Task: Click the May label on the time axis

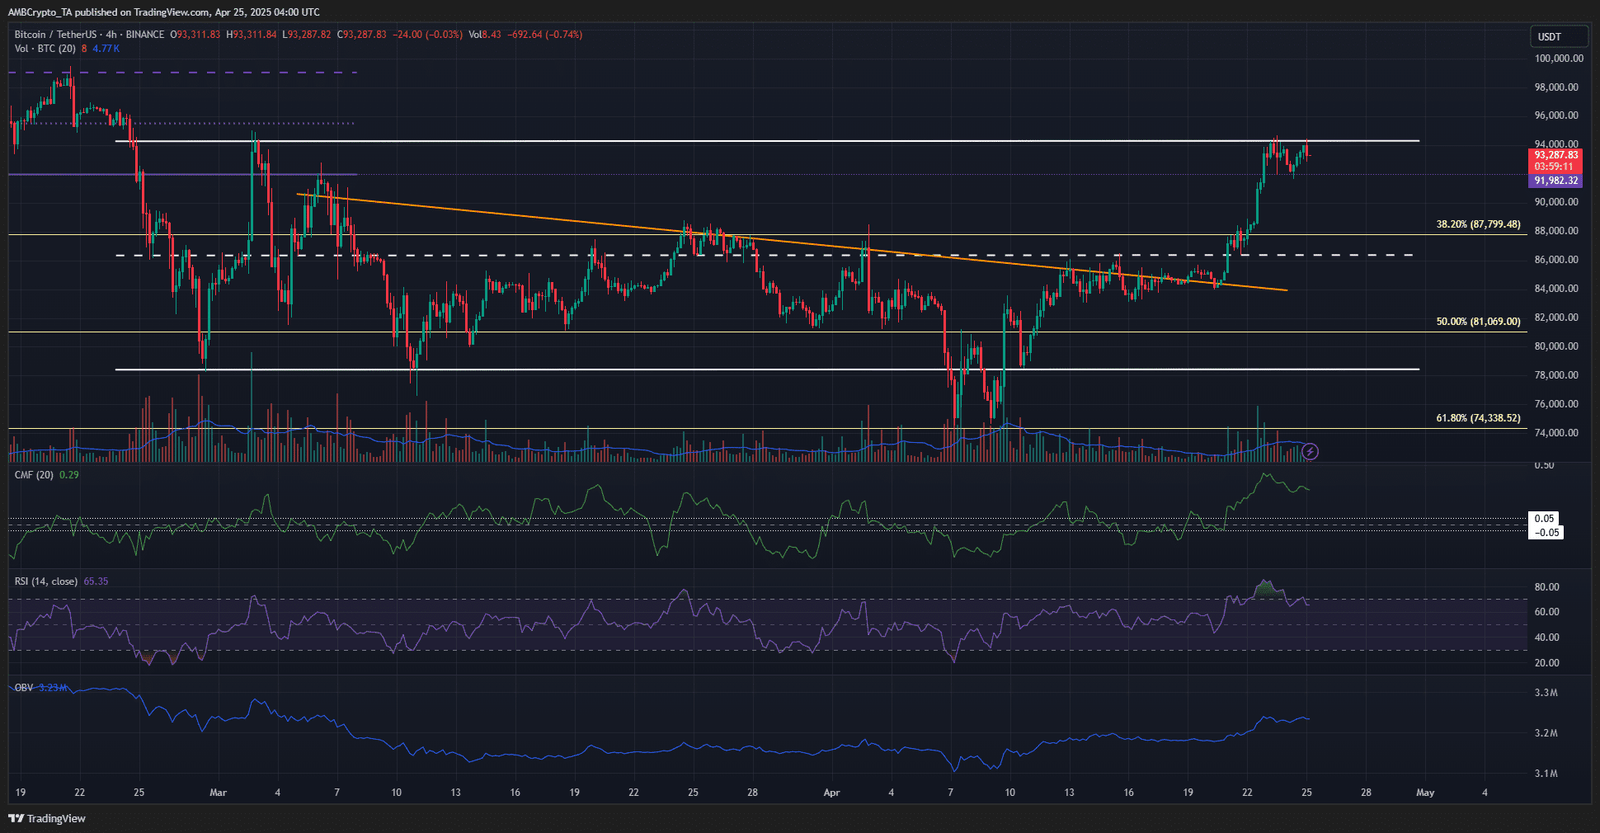Action: click(x=1425, y=792)
